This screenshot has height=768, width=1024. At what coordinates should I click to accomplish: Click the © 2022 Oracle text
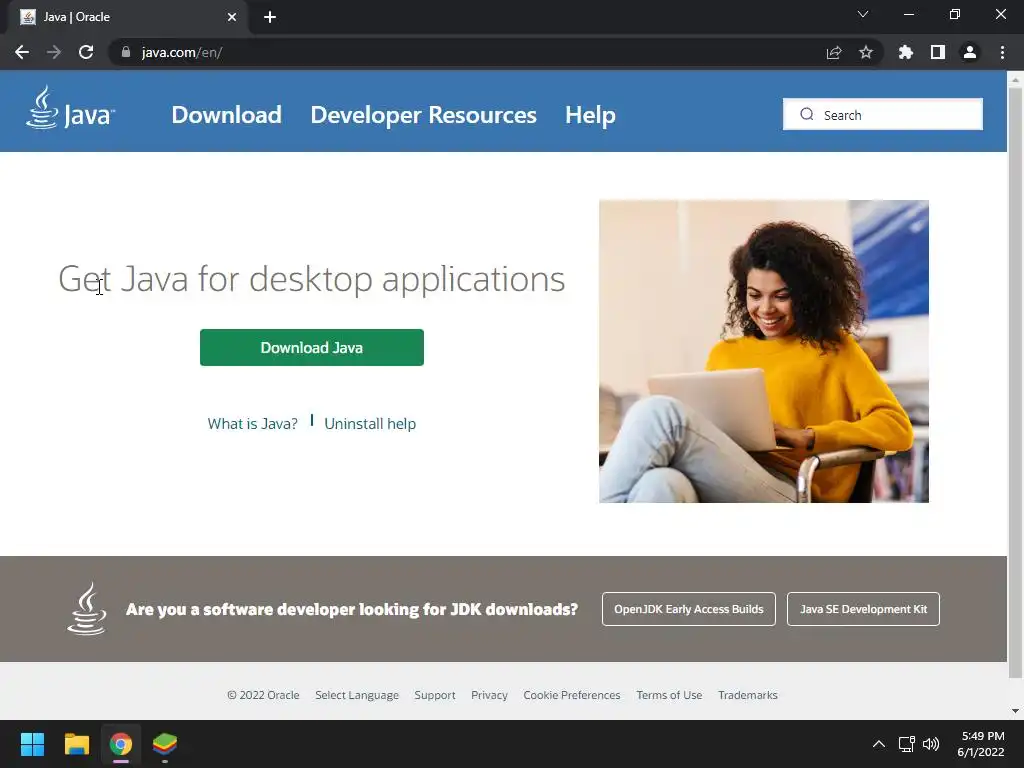[263, 695]
